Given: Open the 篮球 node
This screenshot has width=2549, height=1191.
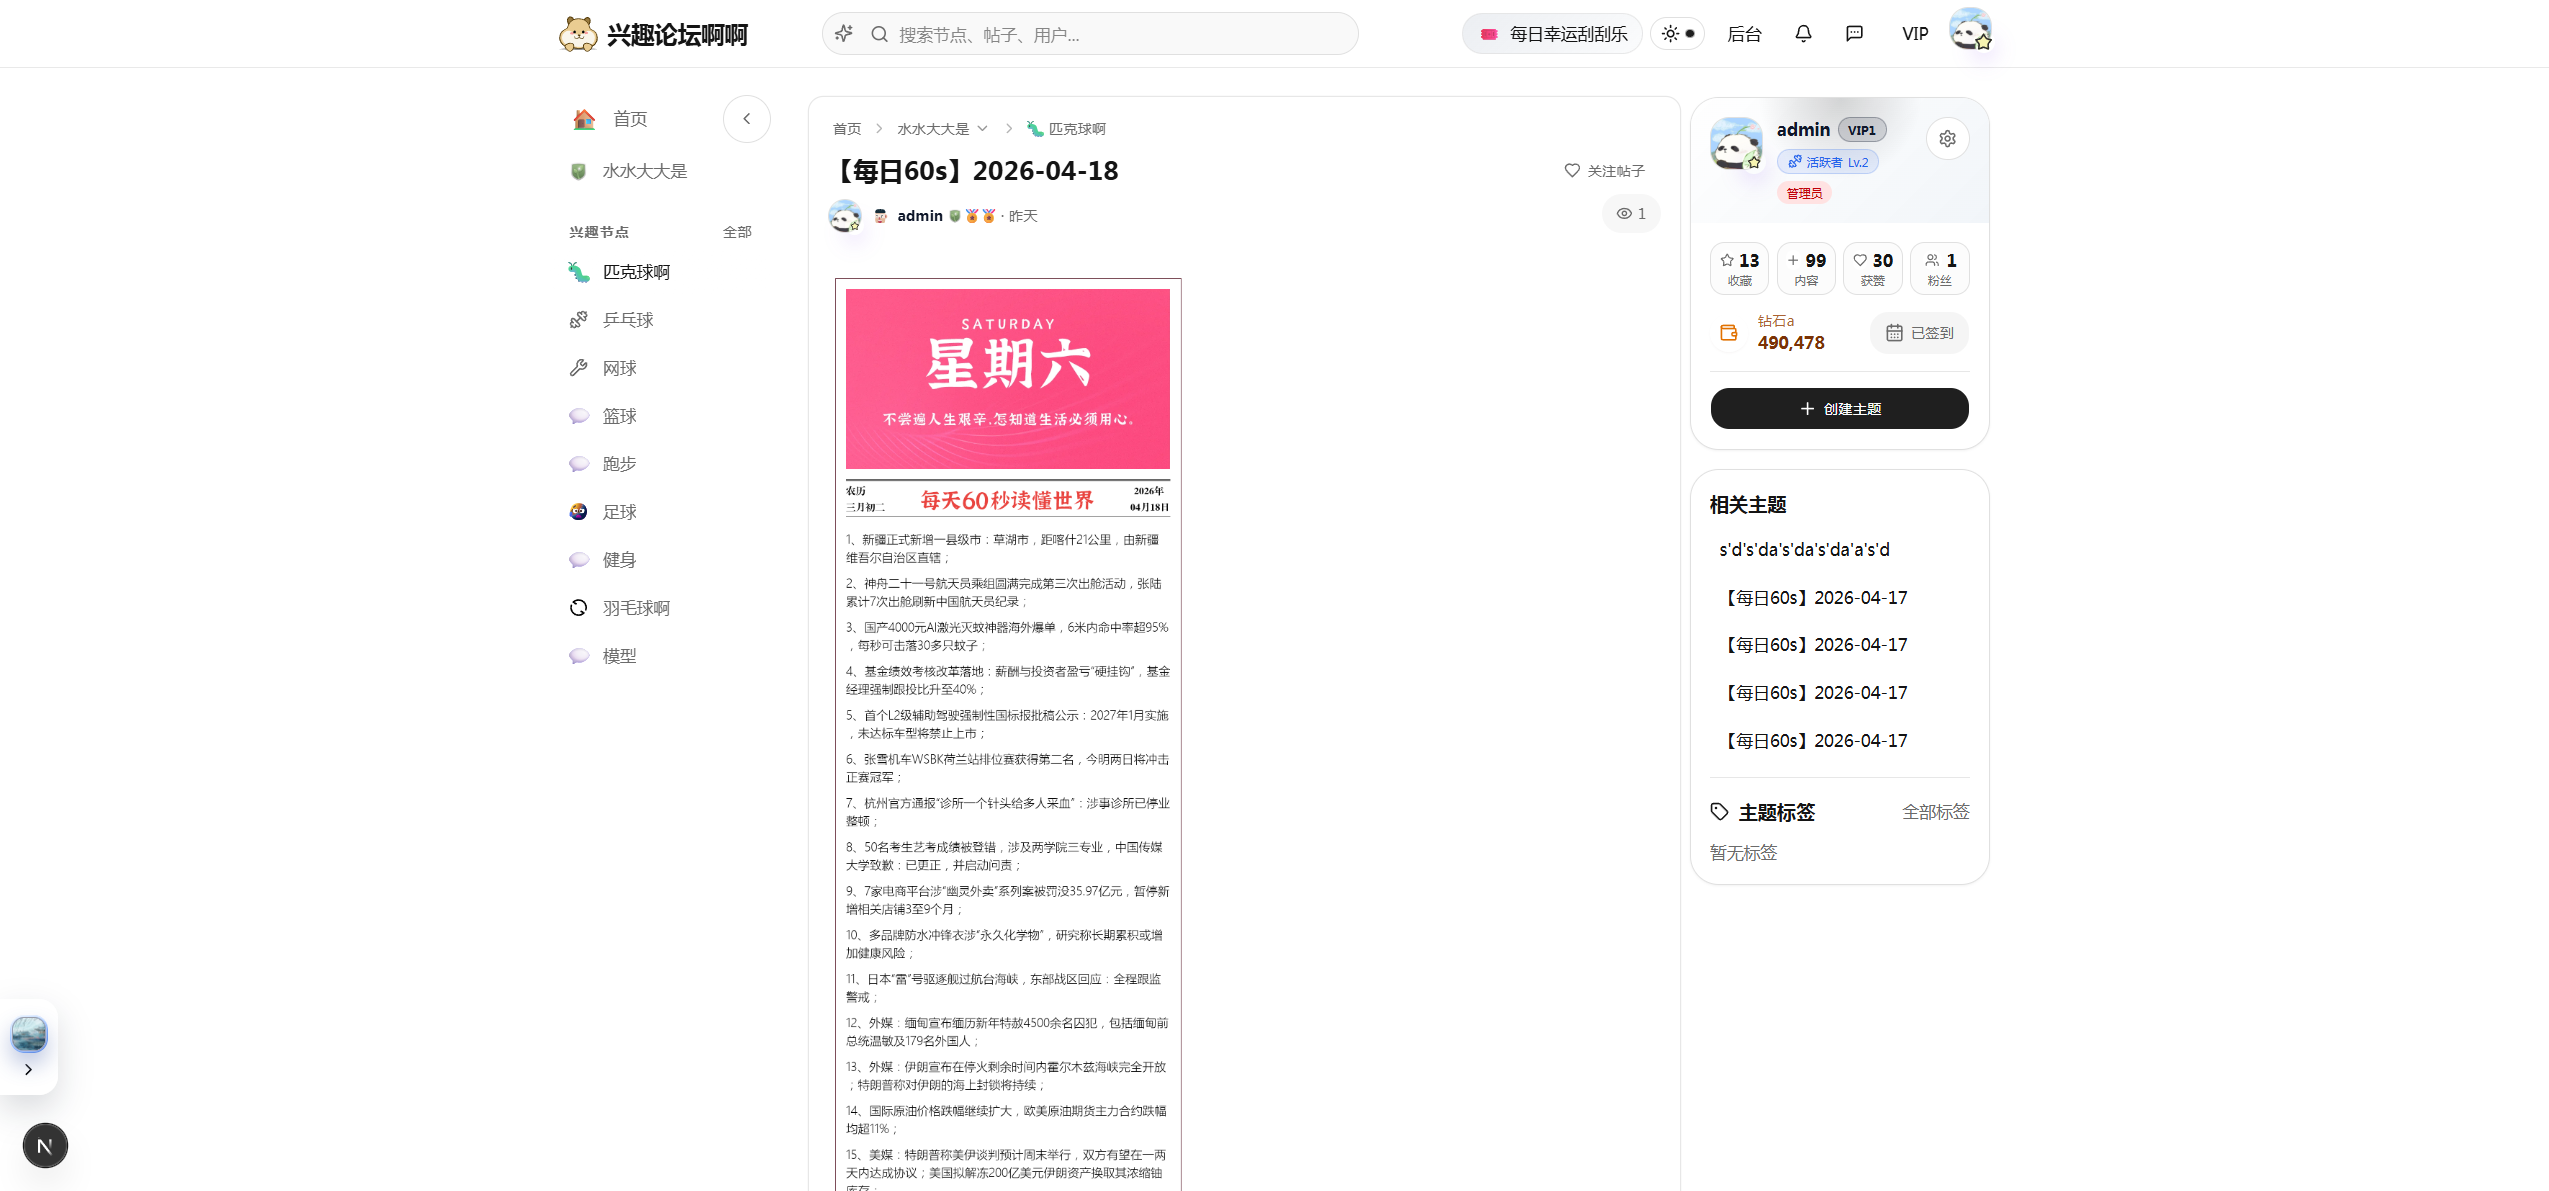Looking at the screenshot, I should pos(619,416).
